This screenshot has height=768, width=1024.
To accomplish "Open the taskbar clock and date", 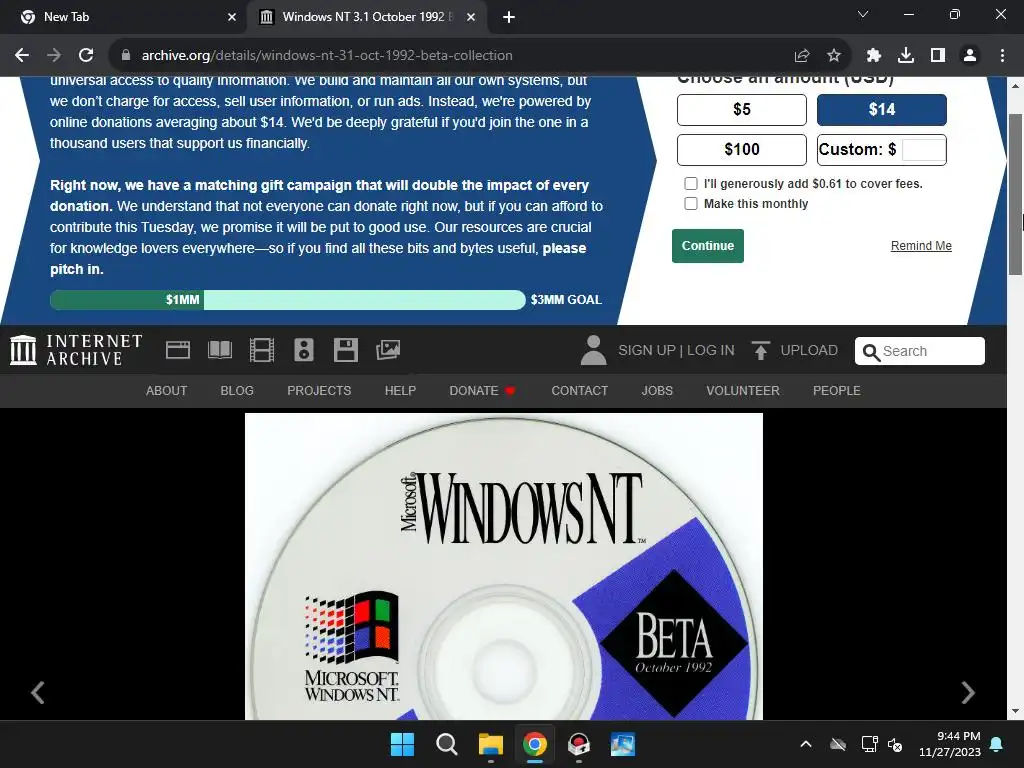I will coord(950,744).
